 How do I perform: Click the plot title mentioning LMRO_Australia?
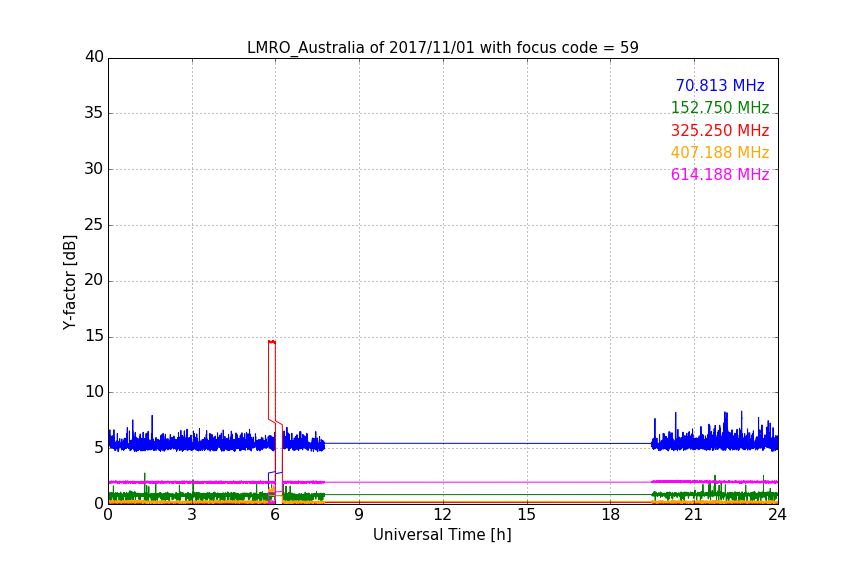(442, 48)
